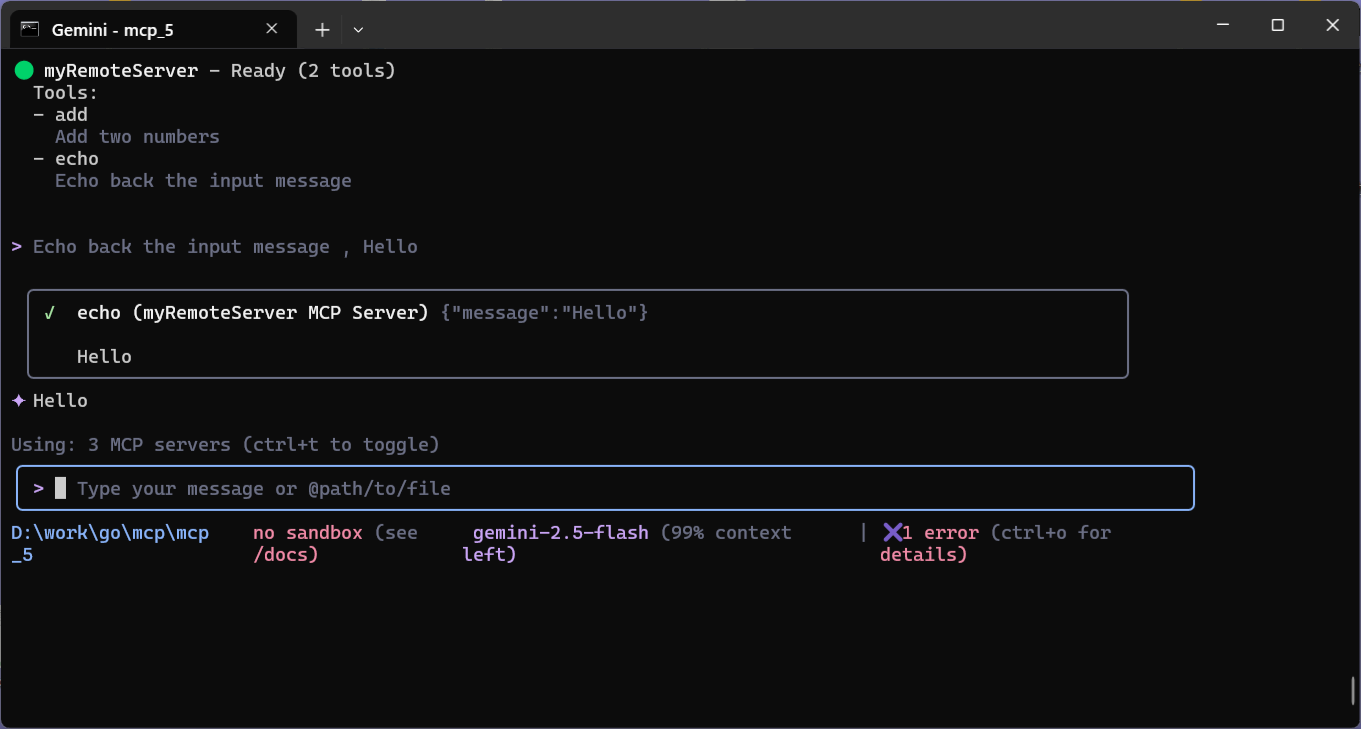Close the Gemini - mcp_5 tab
The width and height of the screenshot is (1361, 729).
[x=272, y=29]
